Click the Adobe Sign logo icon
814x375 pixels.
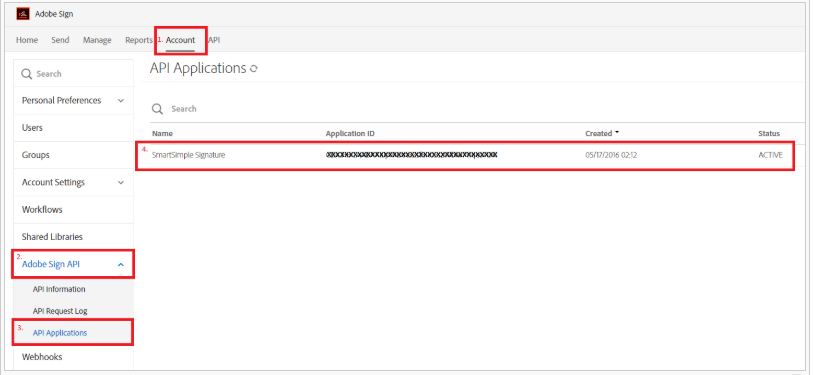point(23,14)
